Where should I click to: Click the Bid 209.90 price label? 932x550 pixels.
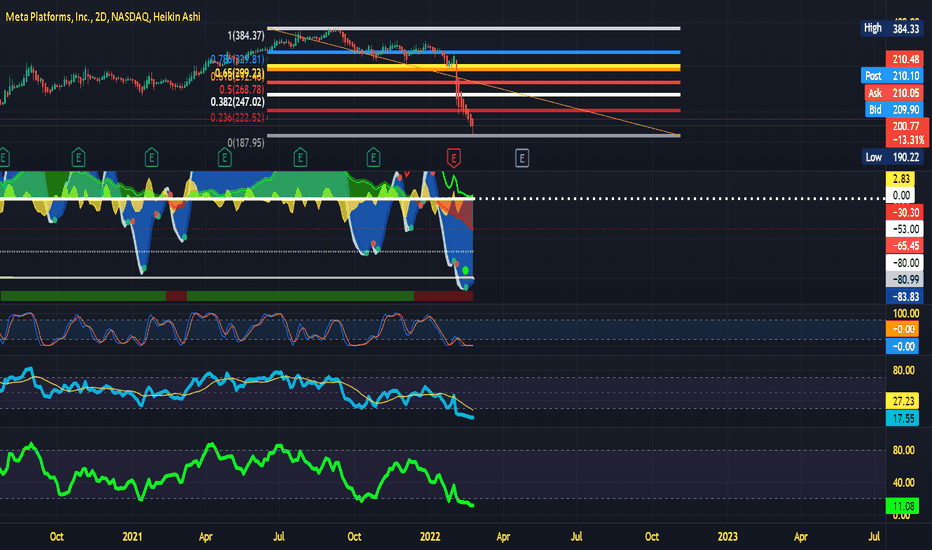click(895, 109)
